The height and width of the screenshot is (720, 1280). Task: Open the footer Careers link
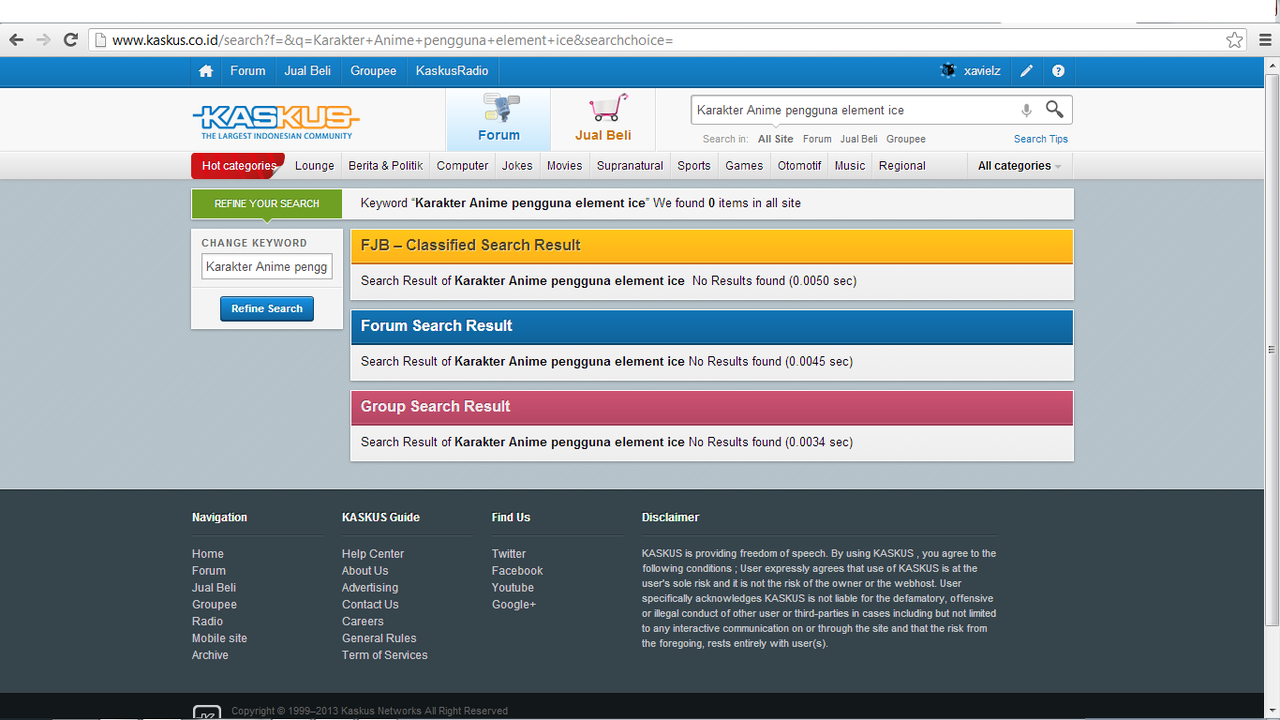[362, 621]
